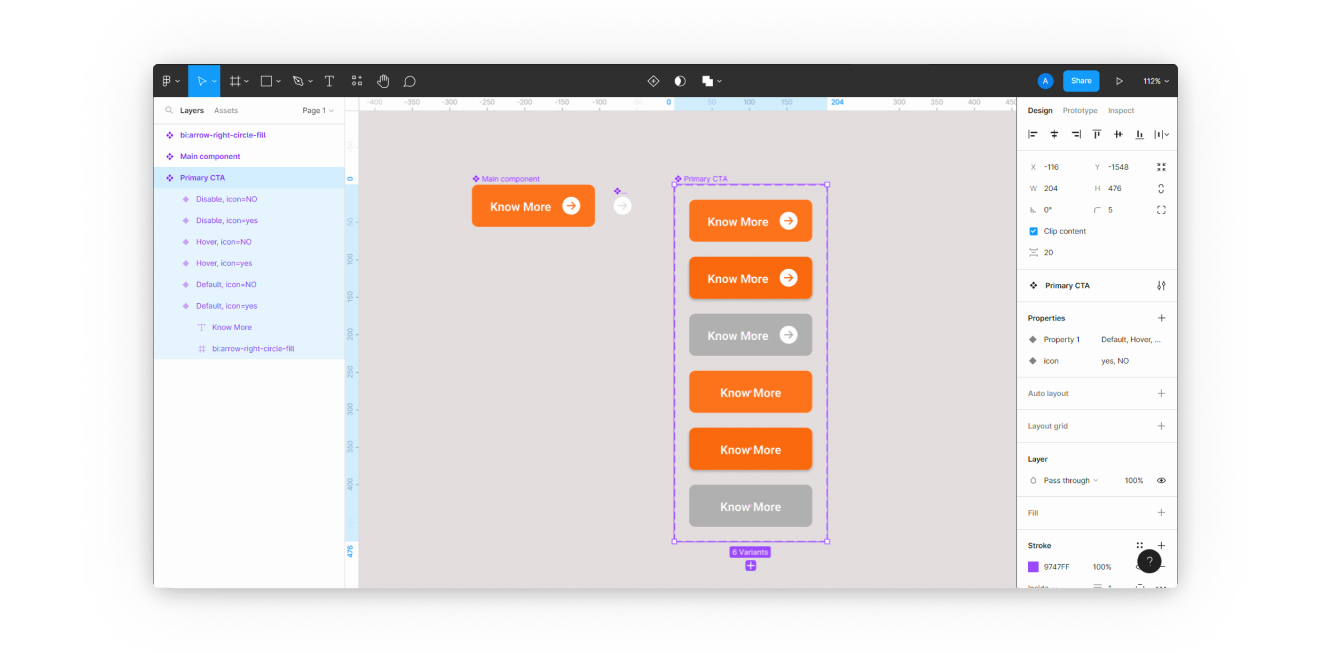Open the Boolean operations dropdown arrow
Viewport: 1331px width, 653px height.
coord(719,82)
